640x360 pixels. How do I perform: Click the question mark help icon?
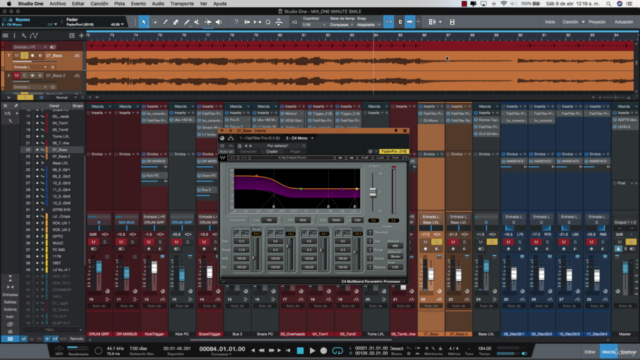tap(236, 22)
